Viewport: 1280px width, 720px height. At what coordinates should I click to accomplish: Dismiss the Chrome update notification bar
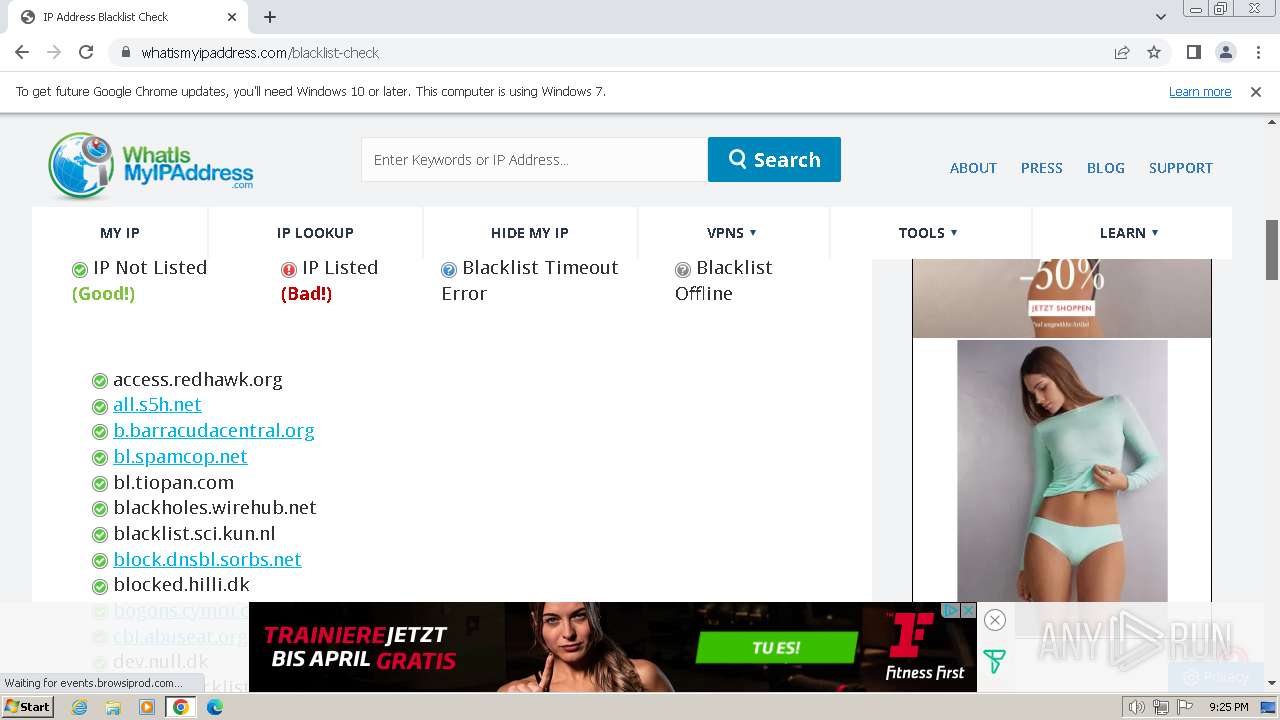coord(1256,91)
